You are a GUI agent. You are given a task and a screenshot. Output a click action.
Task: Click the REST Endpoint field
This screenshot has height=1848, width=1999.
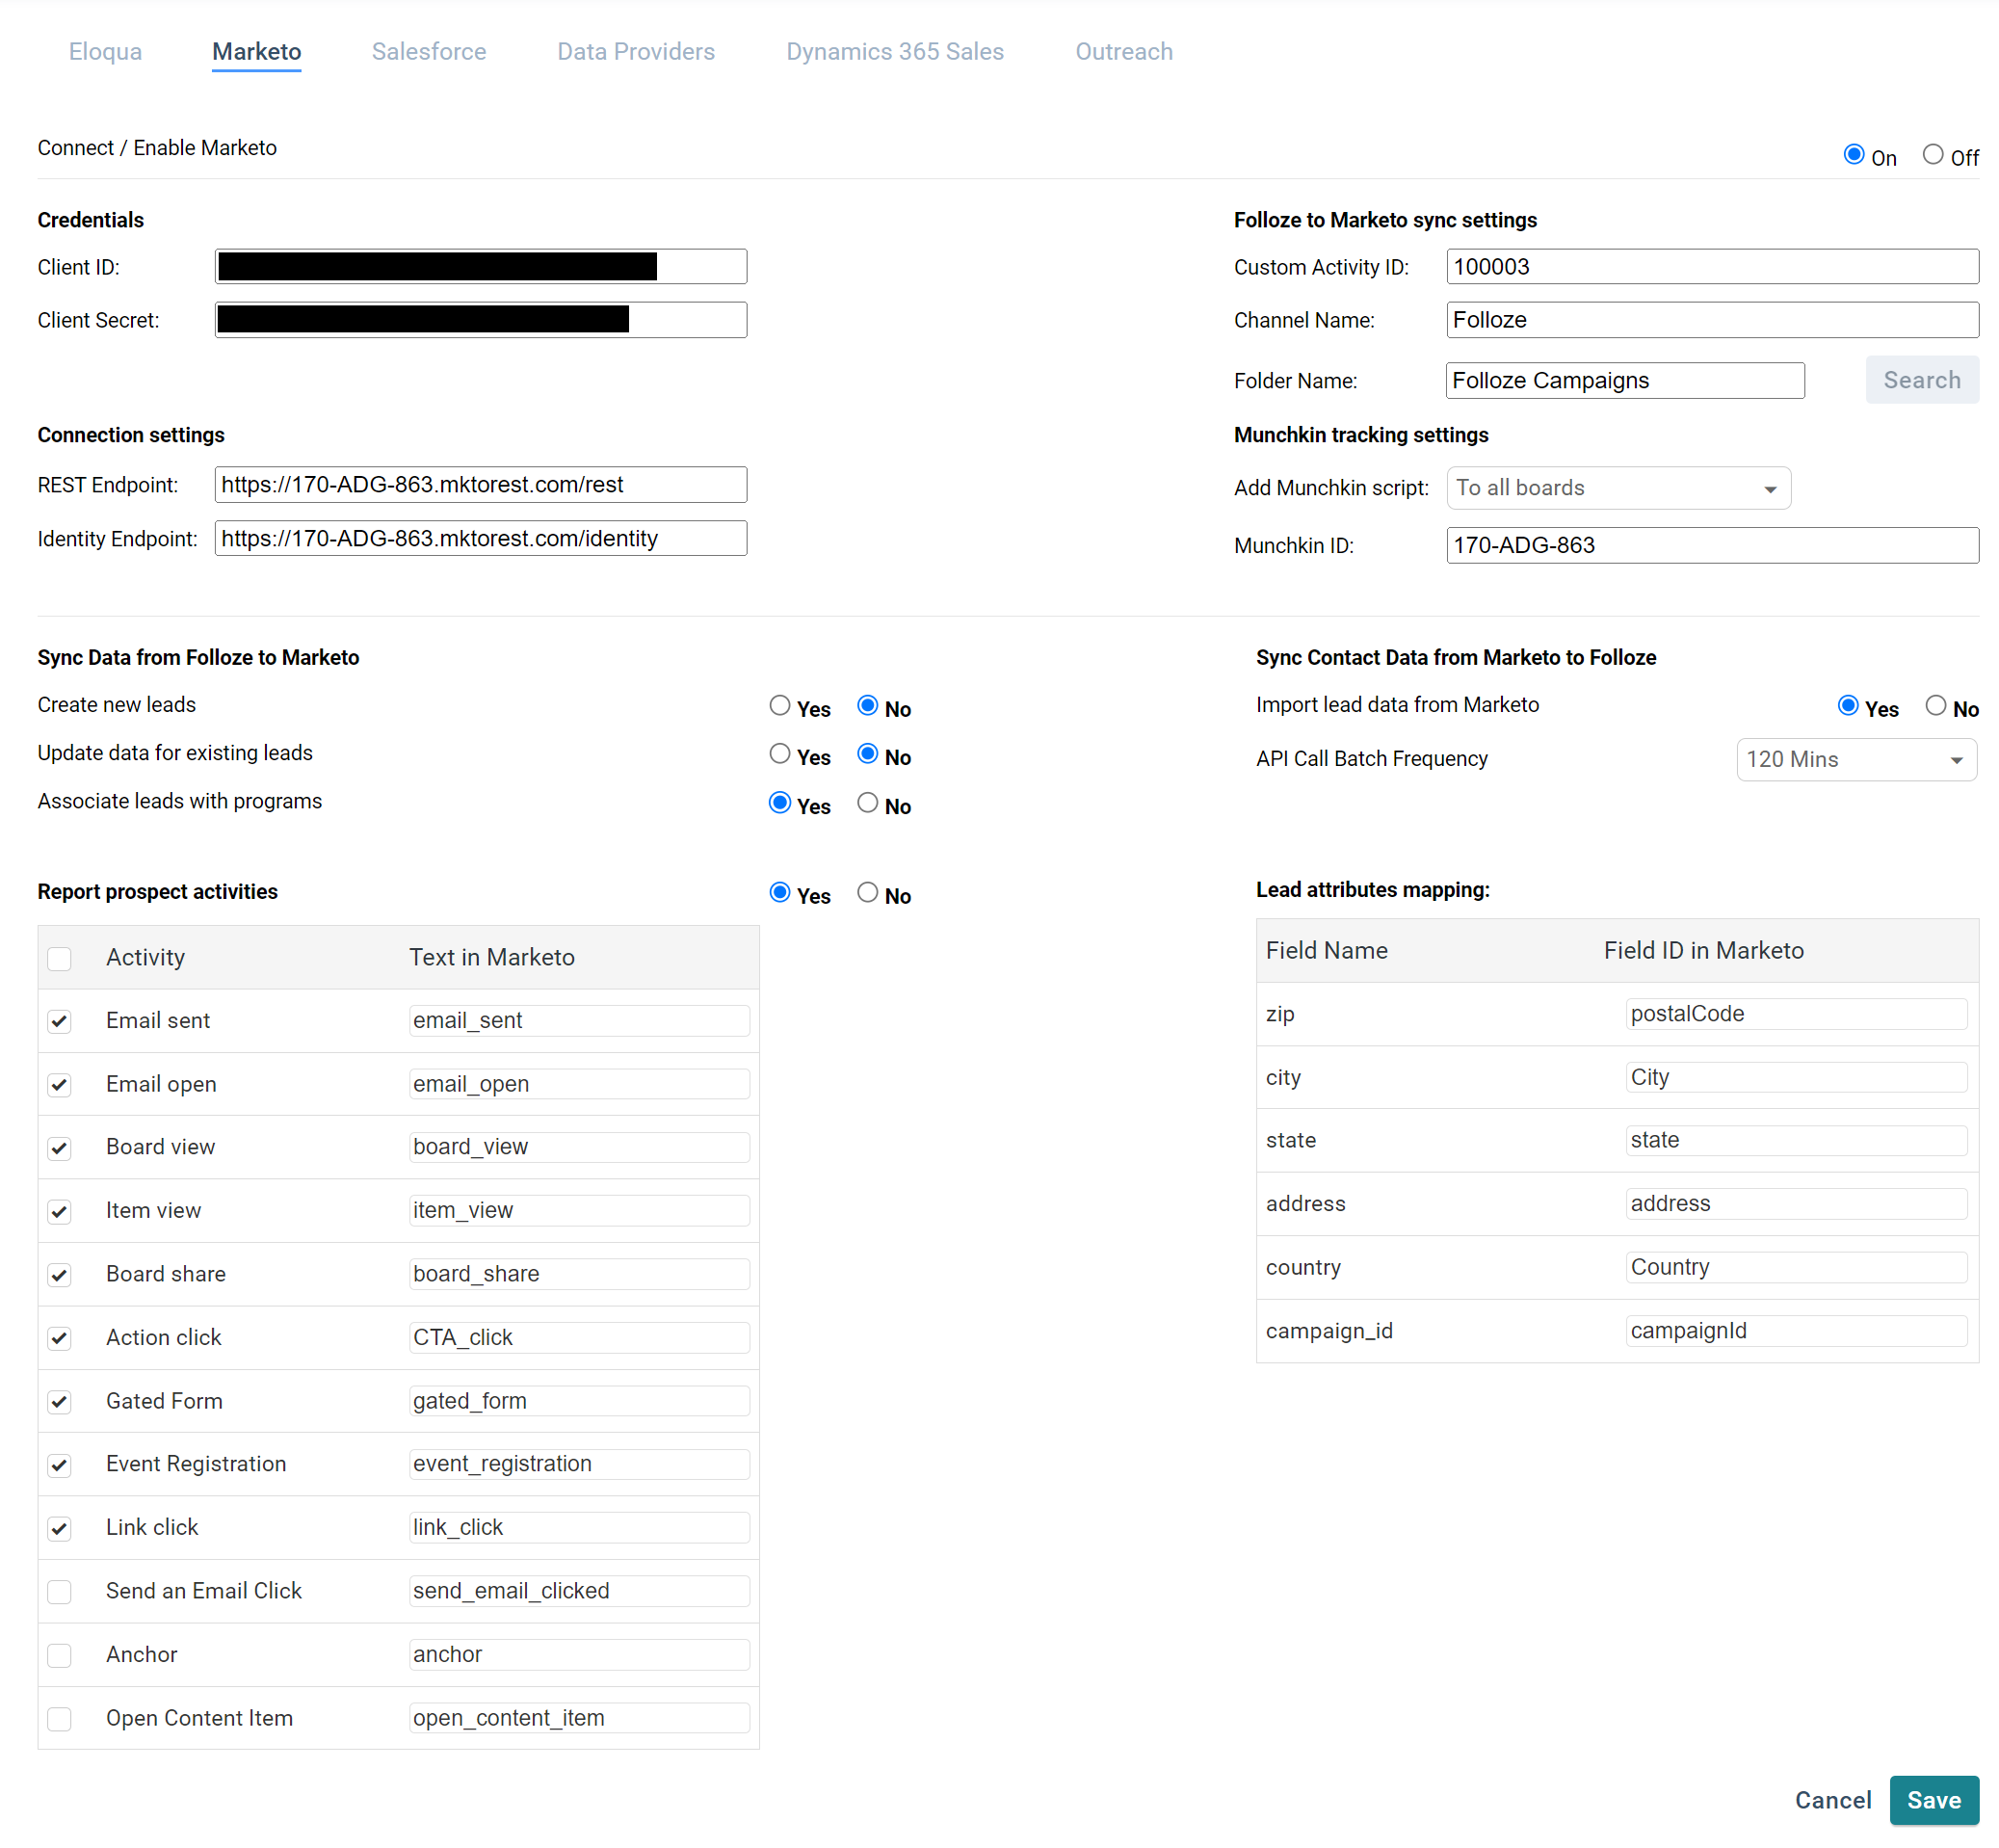coord(480,485)
